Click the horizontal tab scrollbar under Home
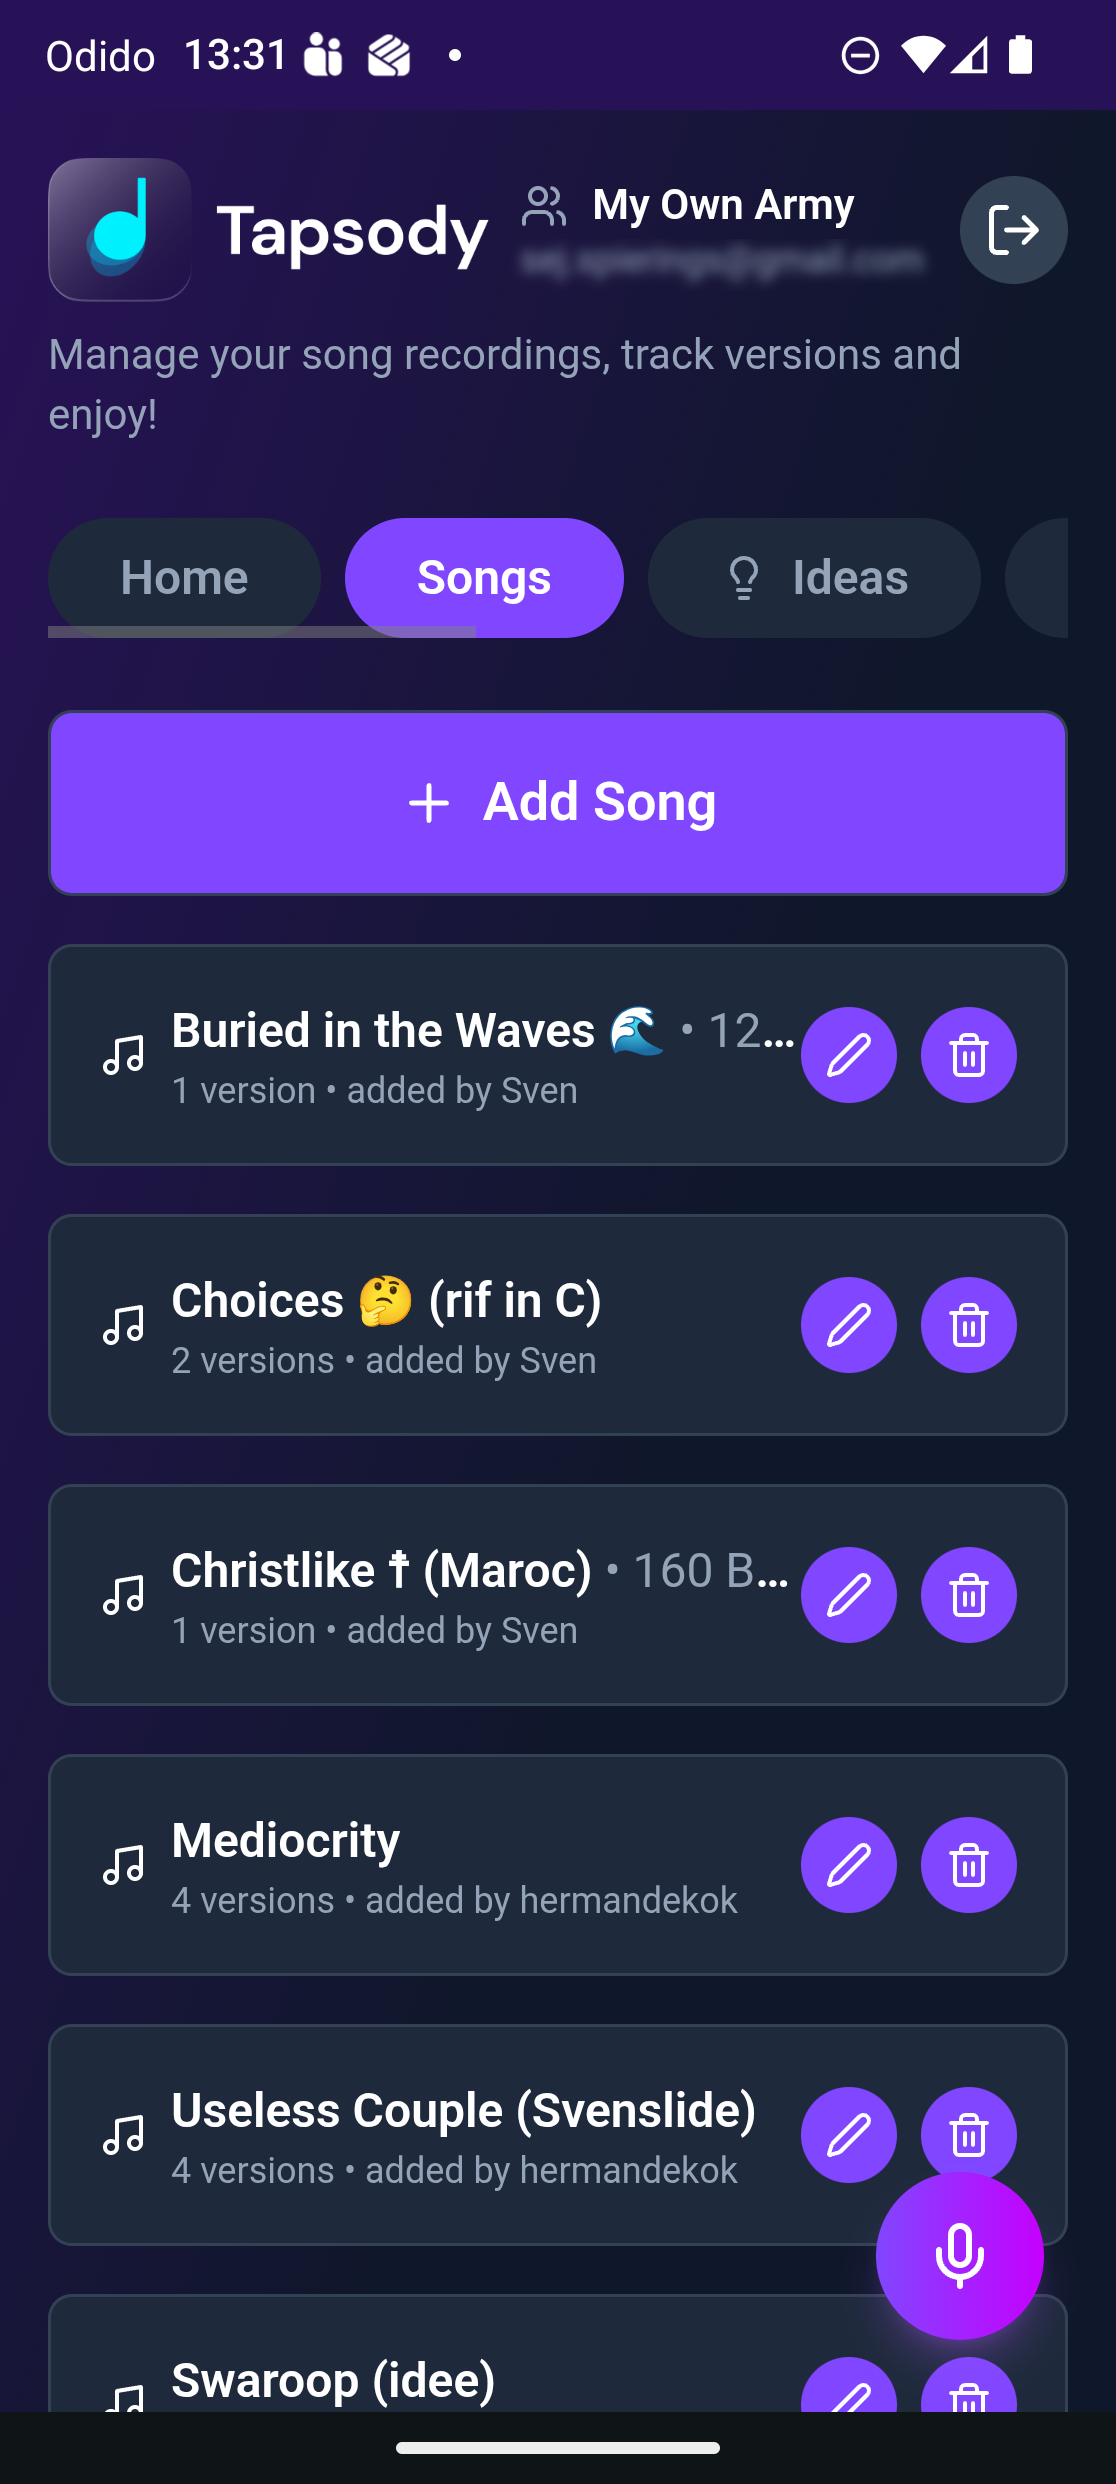1116x2484 pixels. pyautogui.click(x=261, y=632)
